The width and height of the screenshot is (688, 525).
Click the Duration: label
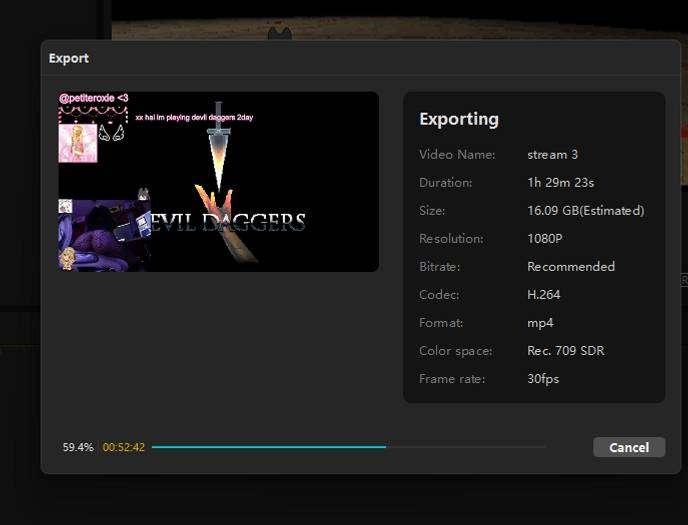[x=445, y=182]
